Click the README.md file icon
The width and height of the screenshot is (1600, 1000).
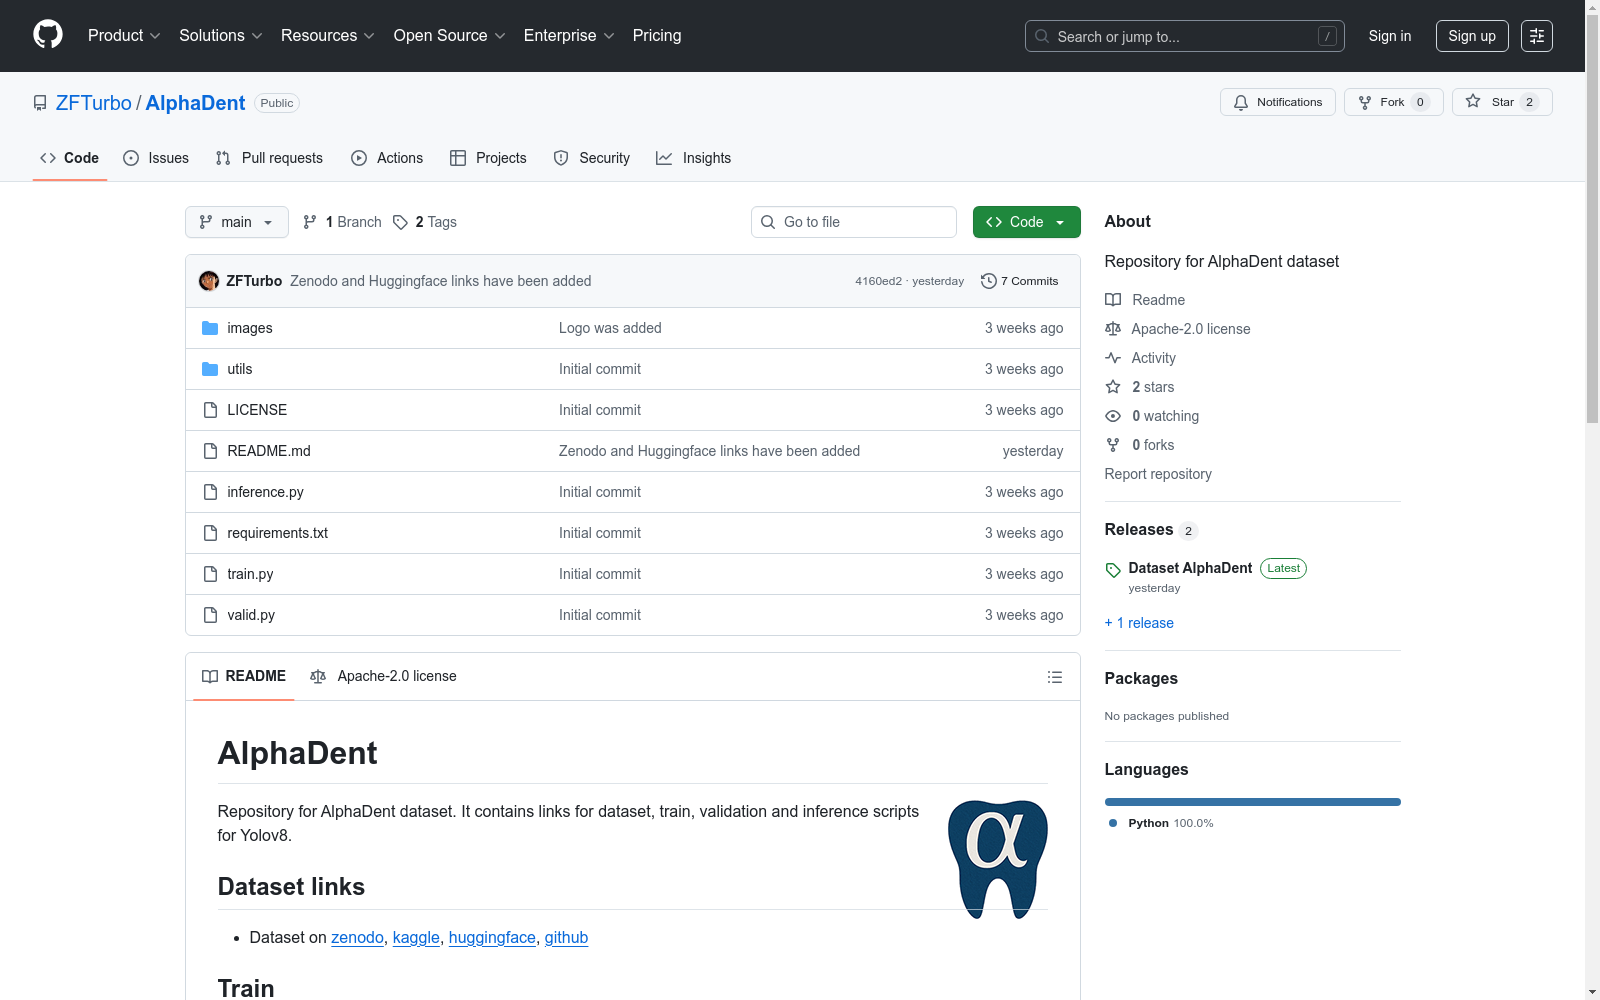pyautogui.click(x=210, y=451)
